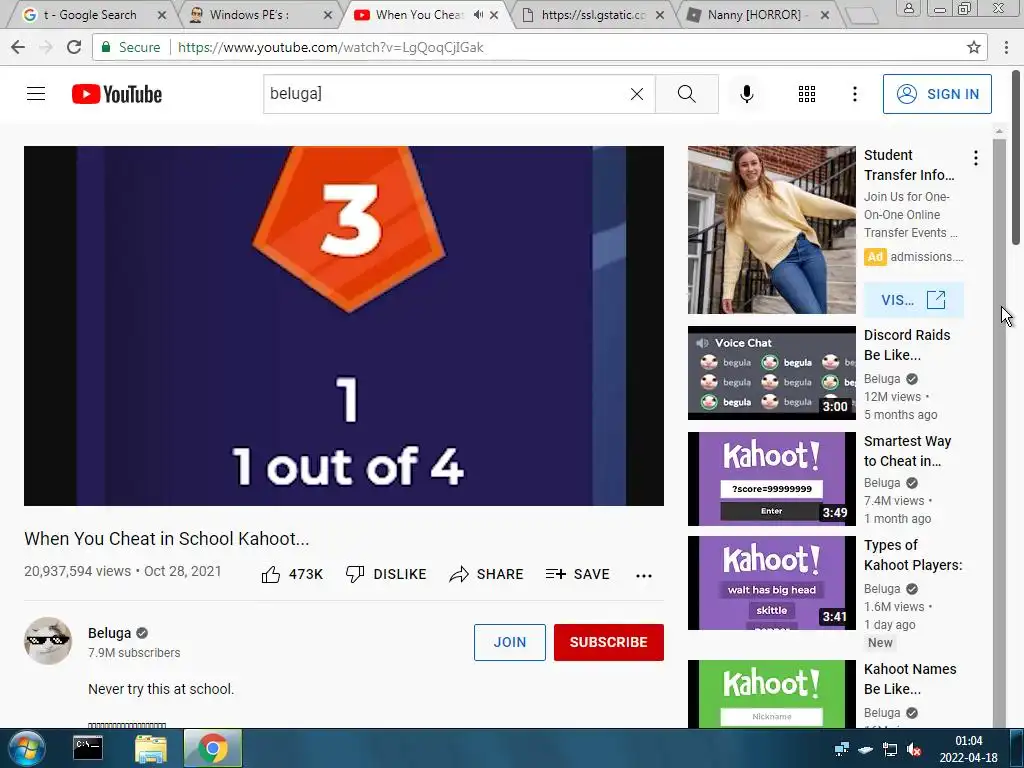Image resolution: width=1024 pixels, height=768 pixels.
Task: Click the SUBSCRIBE button
Action: 609,642
